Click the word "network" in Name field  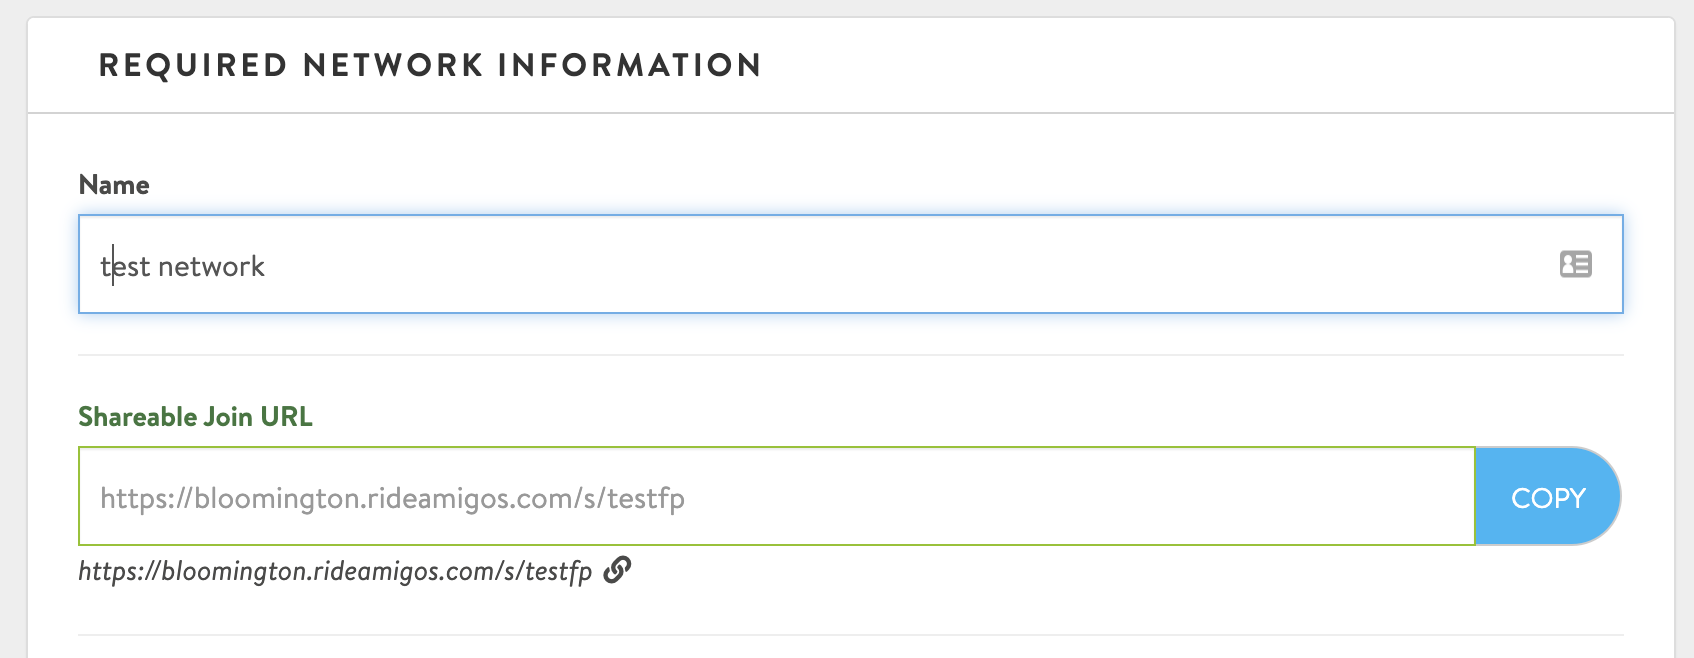point(211,266)
